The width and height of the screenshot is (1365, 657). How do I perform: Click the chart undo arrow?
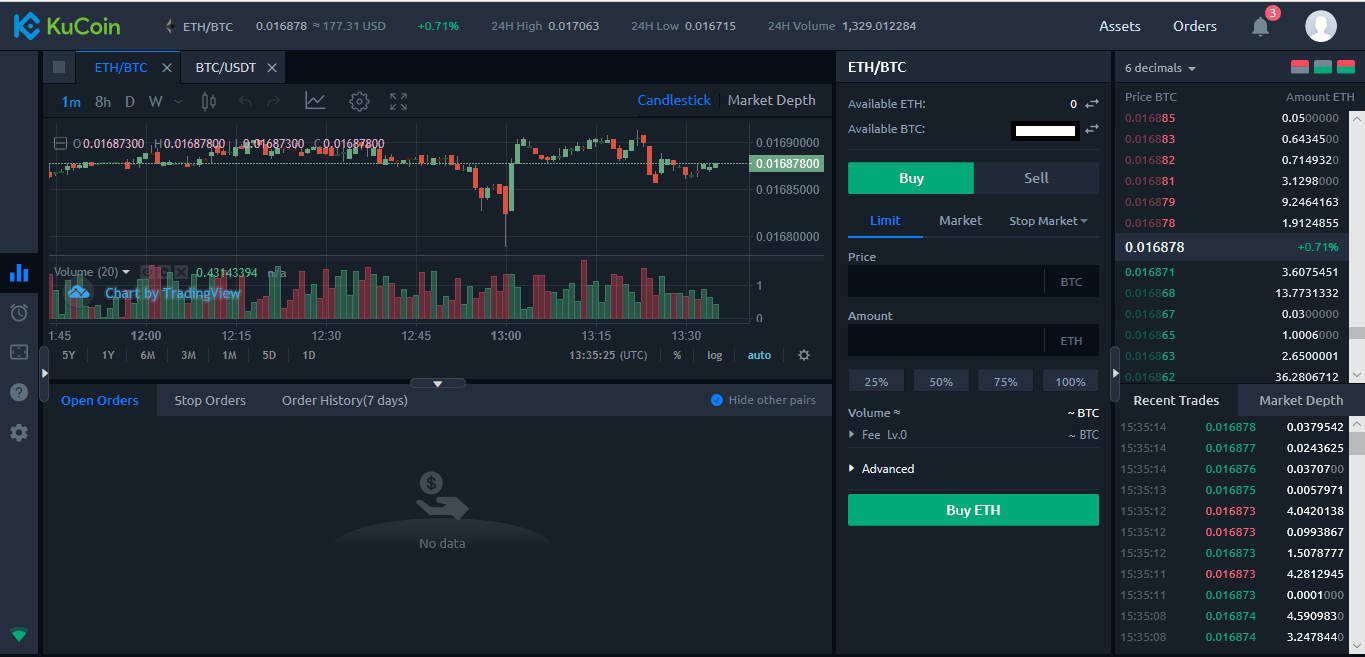(x=246, y=101)
